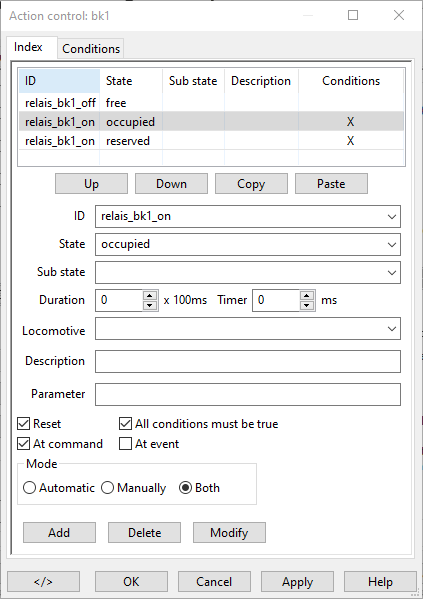Decrease the Timer spinner value
423x599 pixels.
pos(306,305)
